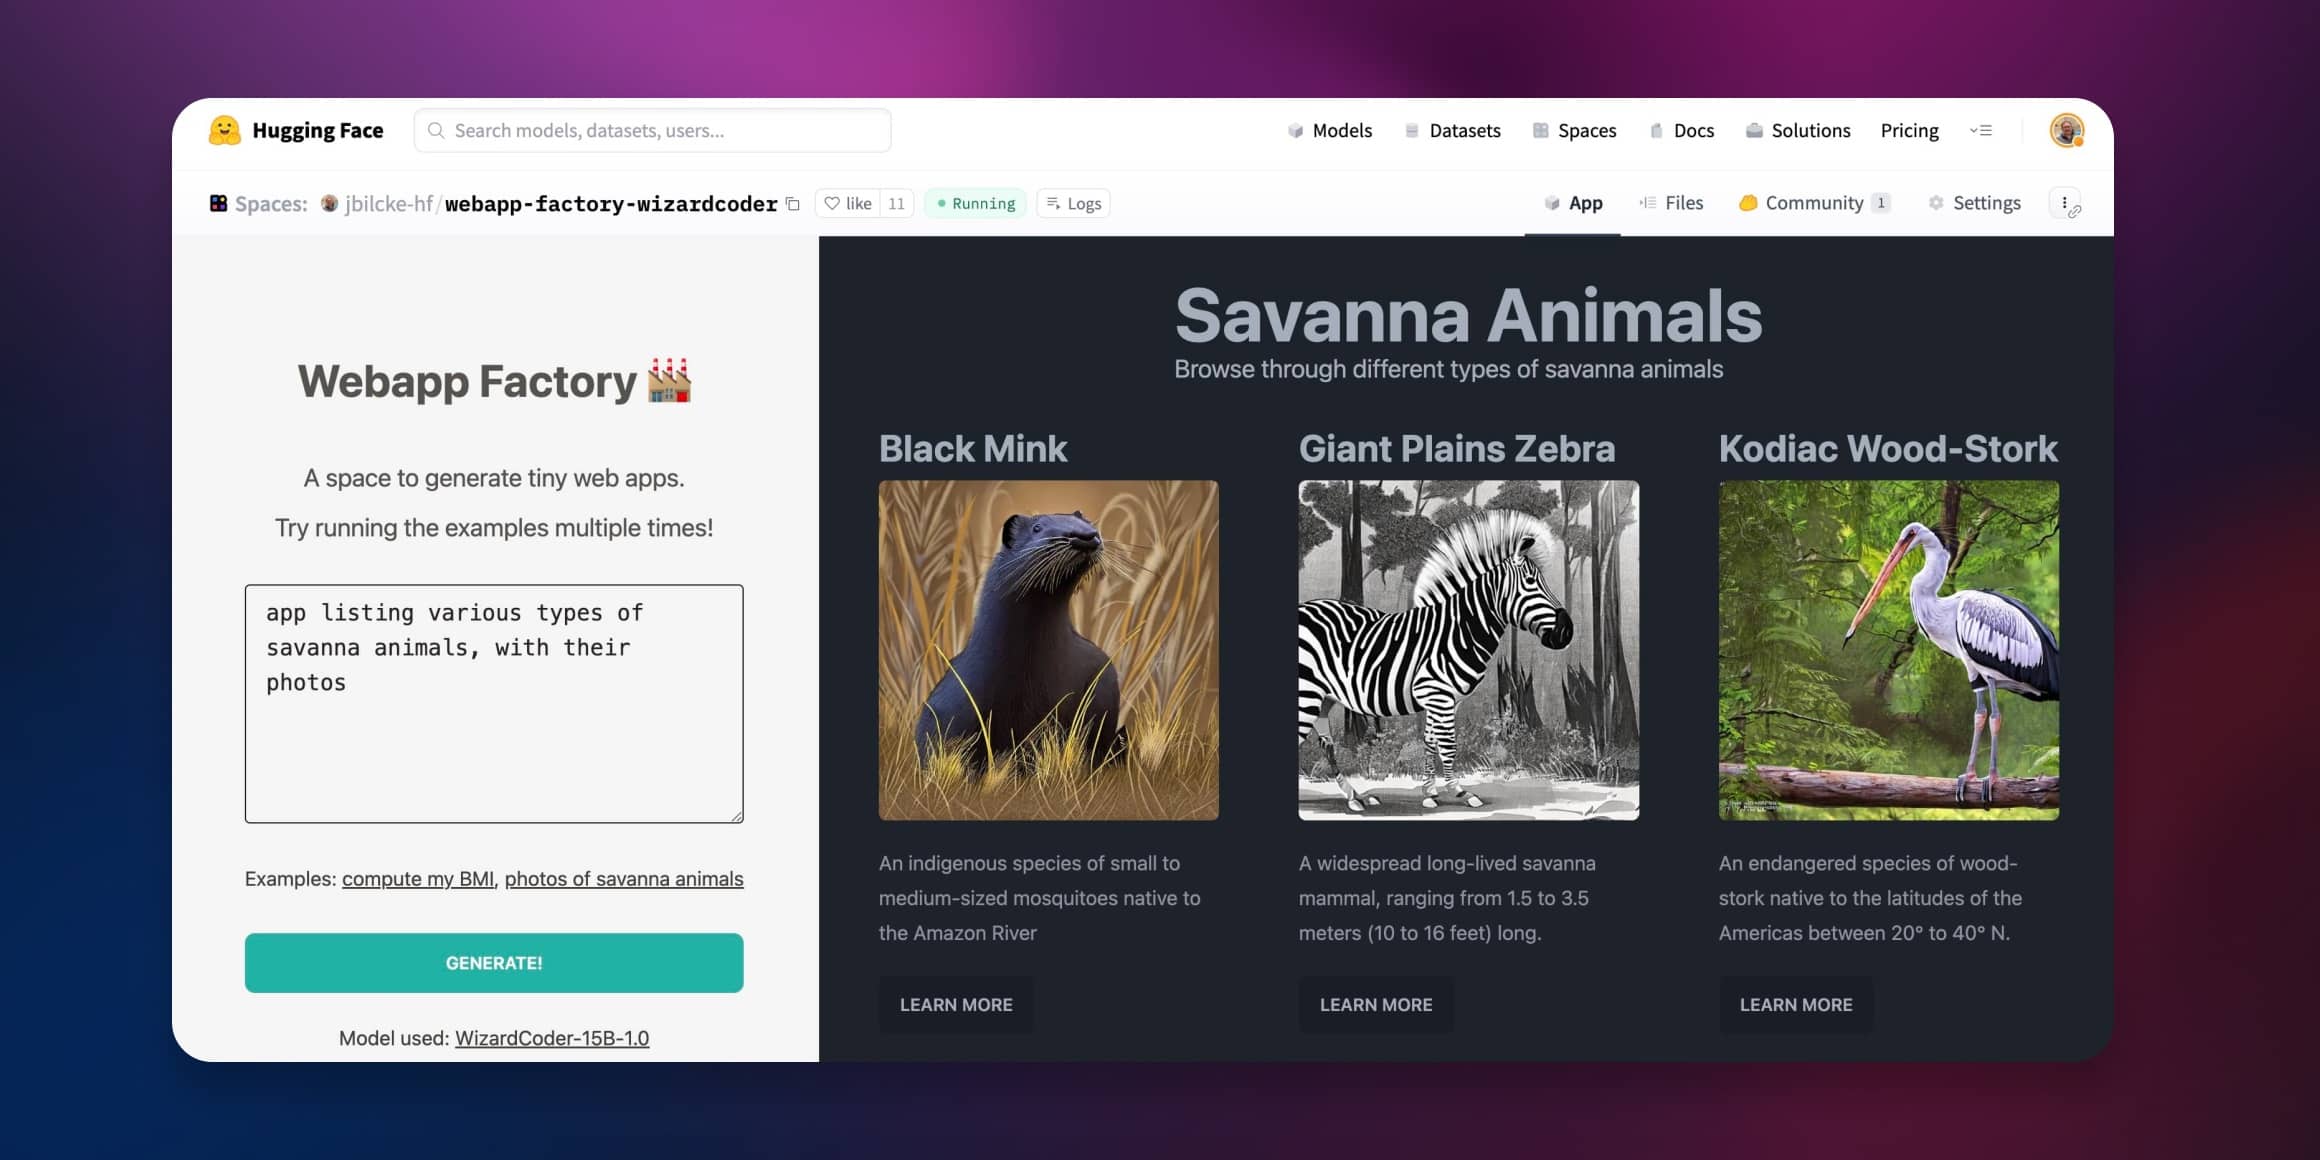Click the jbilcke-hf author avatar

click(329, 204)
